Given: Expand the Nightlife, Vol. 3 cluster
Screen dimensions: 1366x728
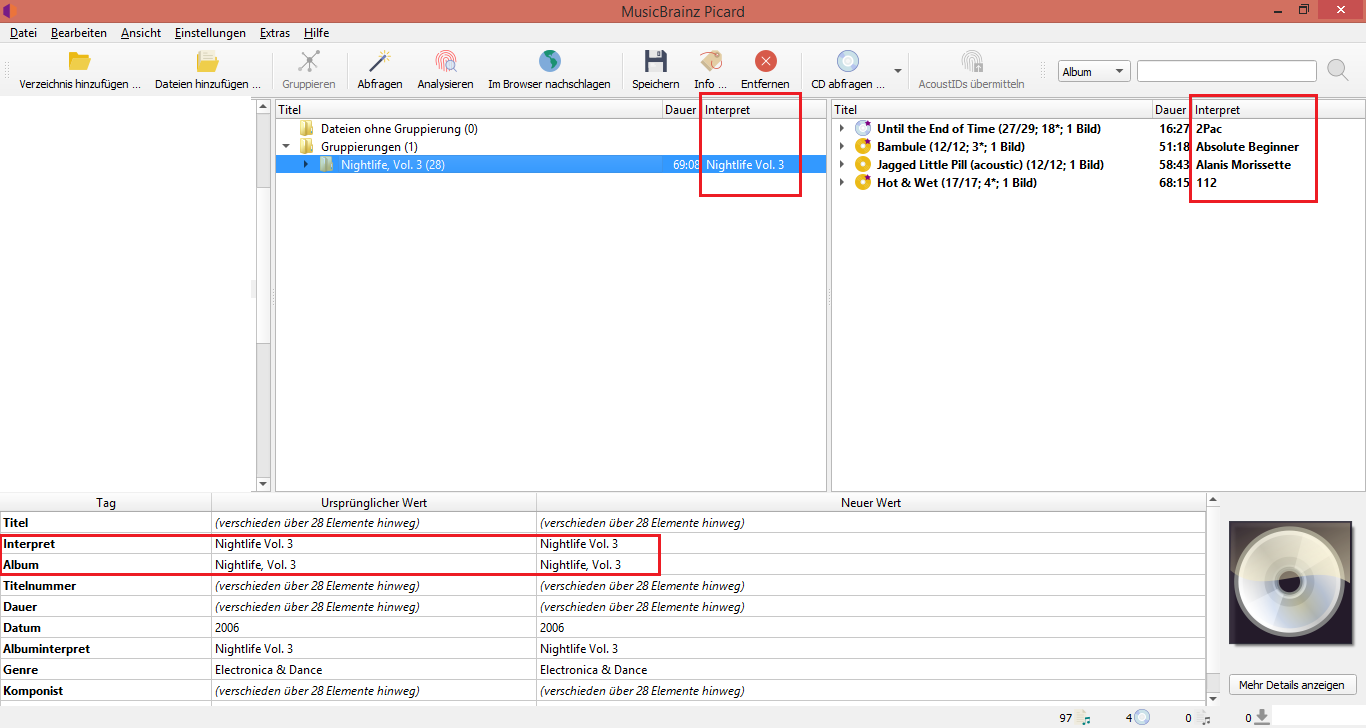Looking at the screenshot, I should (x=306, y=165).
